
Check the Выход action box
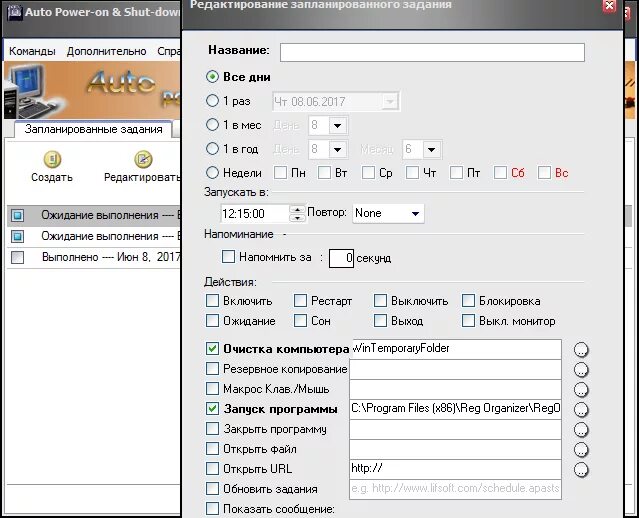(x=380, y=321)
